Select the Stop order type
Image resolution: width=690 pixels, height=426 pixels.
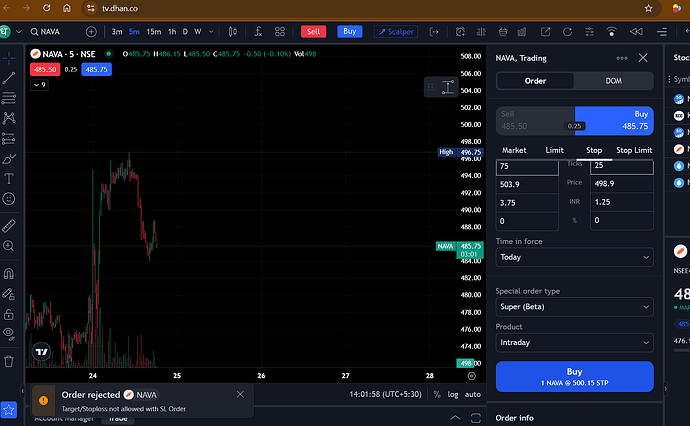[594, 151]
